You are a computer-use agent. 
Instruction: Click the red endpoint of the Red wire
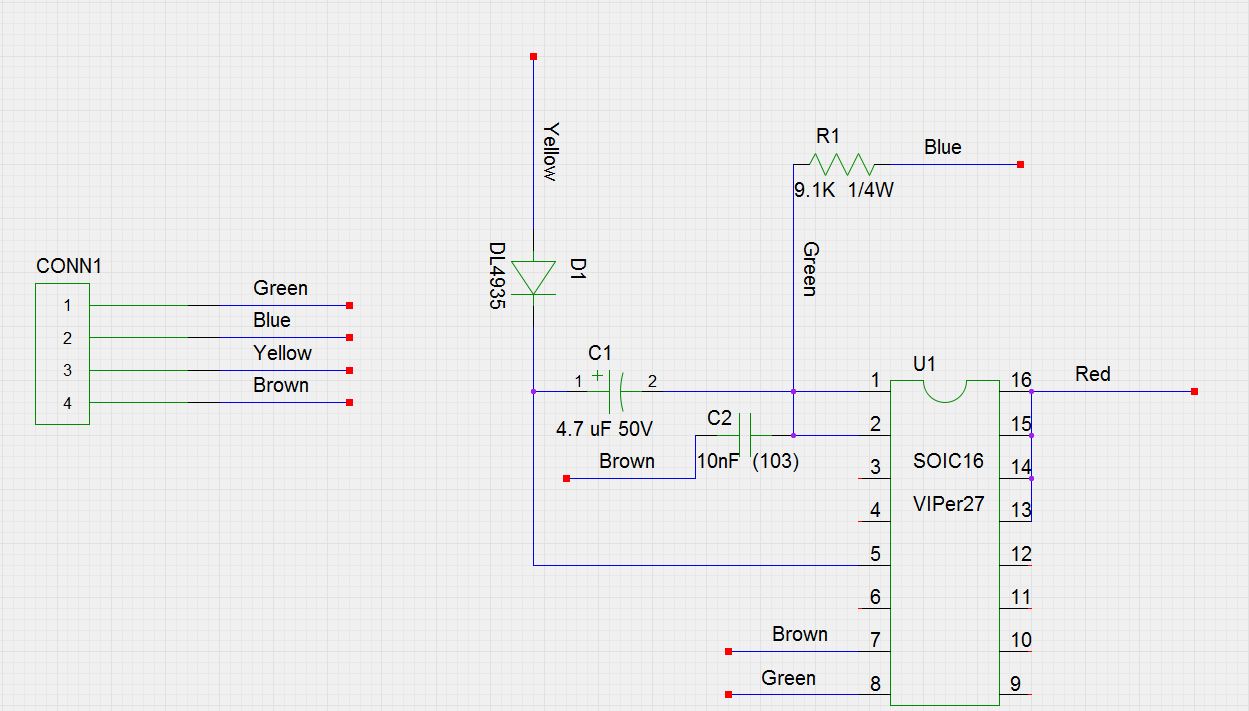(x=1195, y=391)
